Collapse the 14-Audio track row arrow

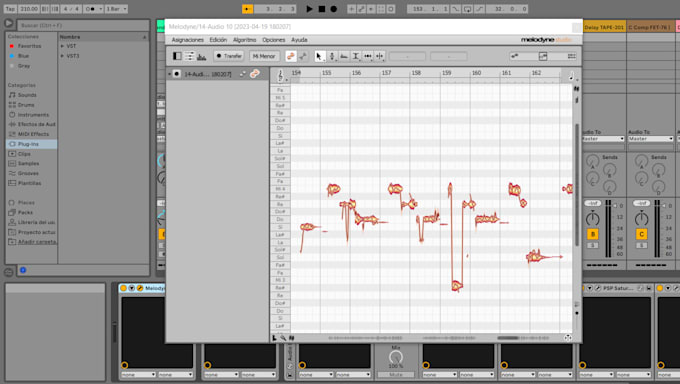170,74
